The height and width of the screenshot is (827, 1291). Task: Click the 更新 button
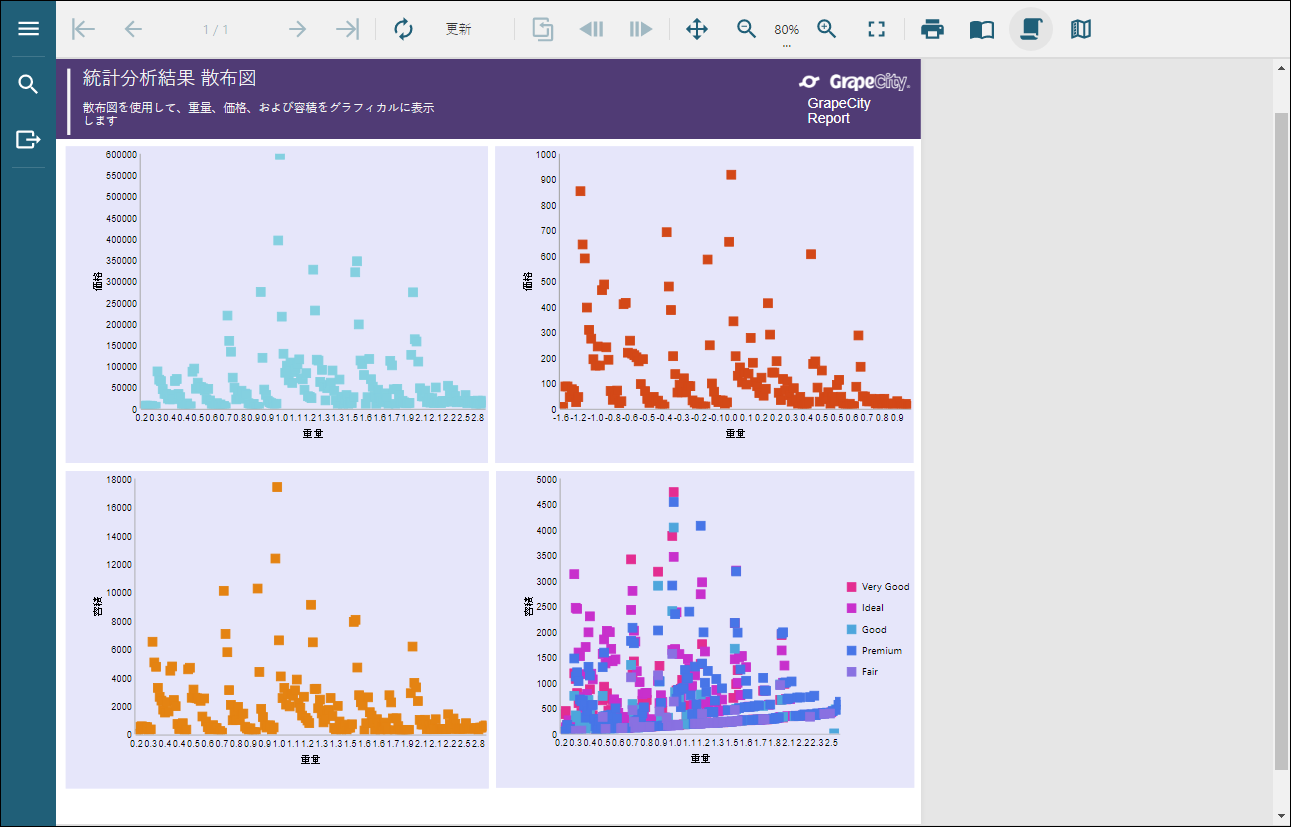pyautogui.click(x=458, y=29)
